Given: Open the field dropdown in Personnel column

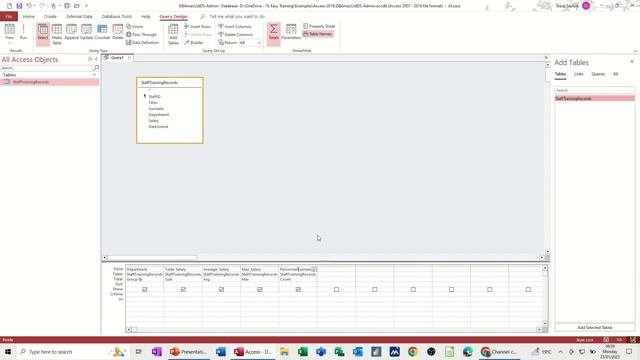Looking at the screenshot, I should 314,269.
